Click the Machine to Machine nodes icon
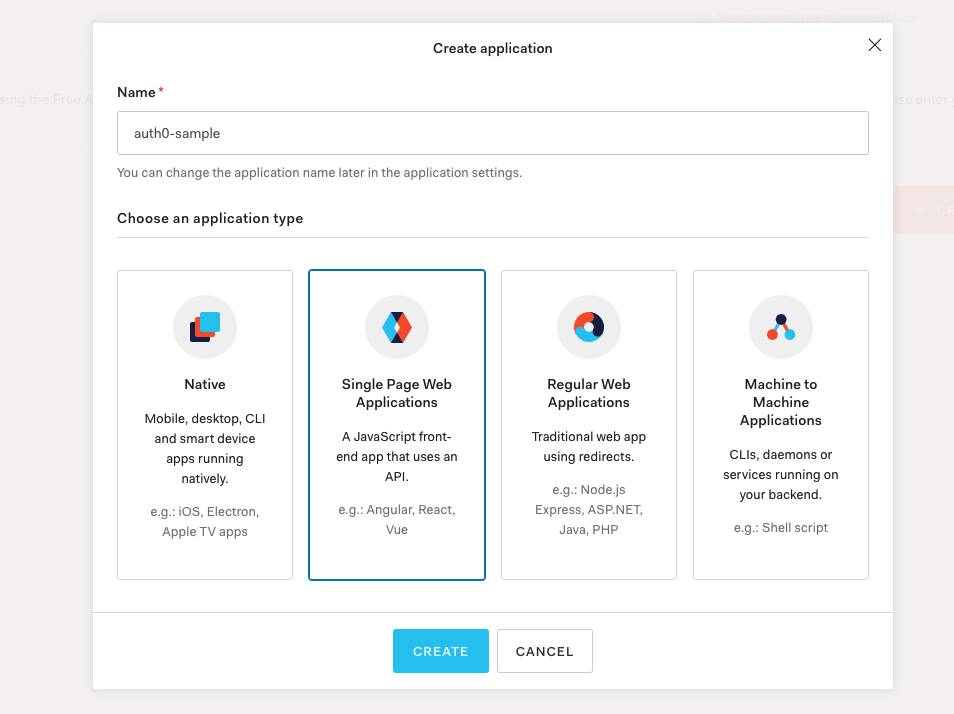Viewport: 954px width, 714px height. tap(781, 327)
